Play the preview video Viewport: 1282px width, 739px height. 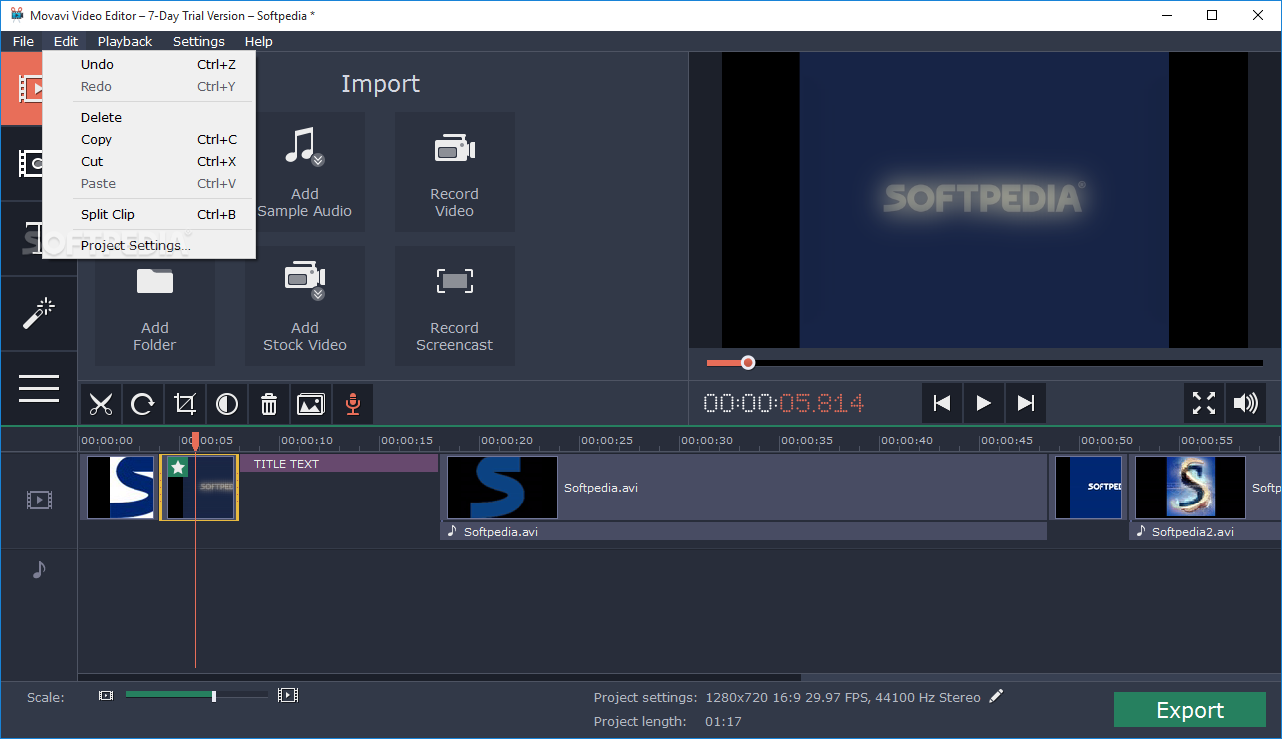tap(983, 403)
